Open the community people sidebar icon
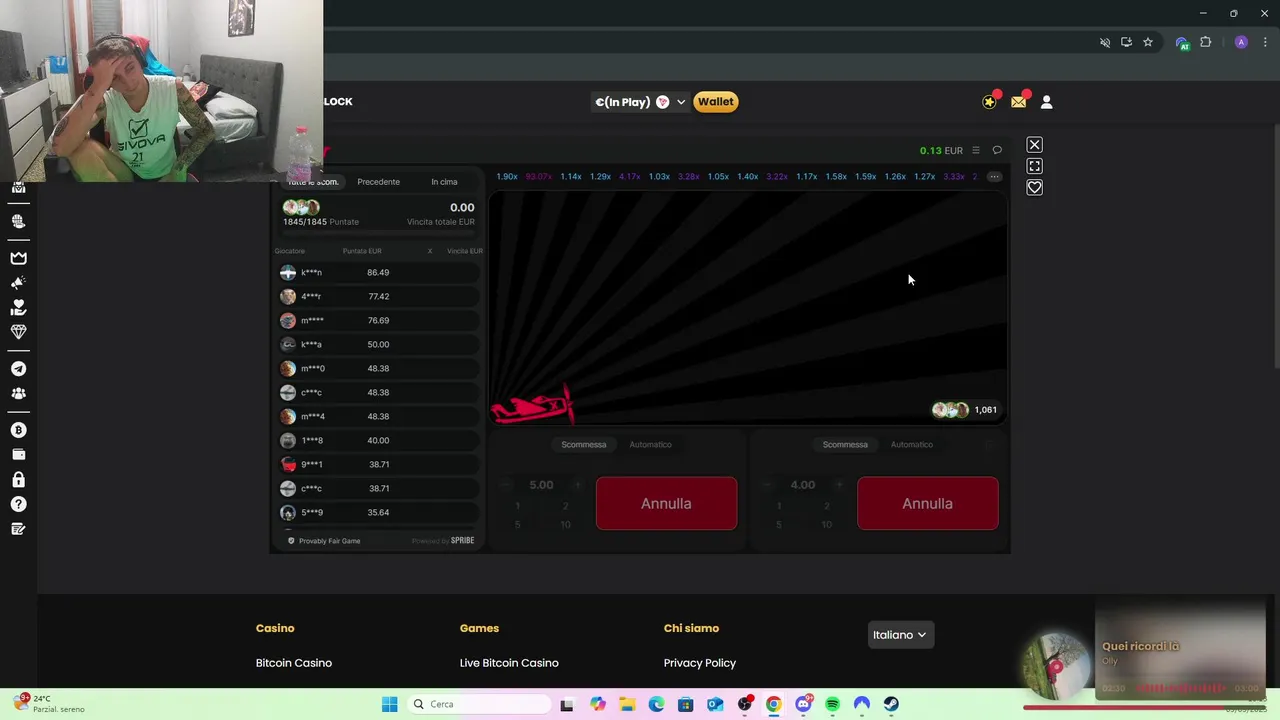Viewport: 1280px width, 720px height. tap(18, 393)
